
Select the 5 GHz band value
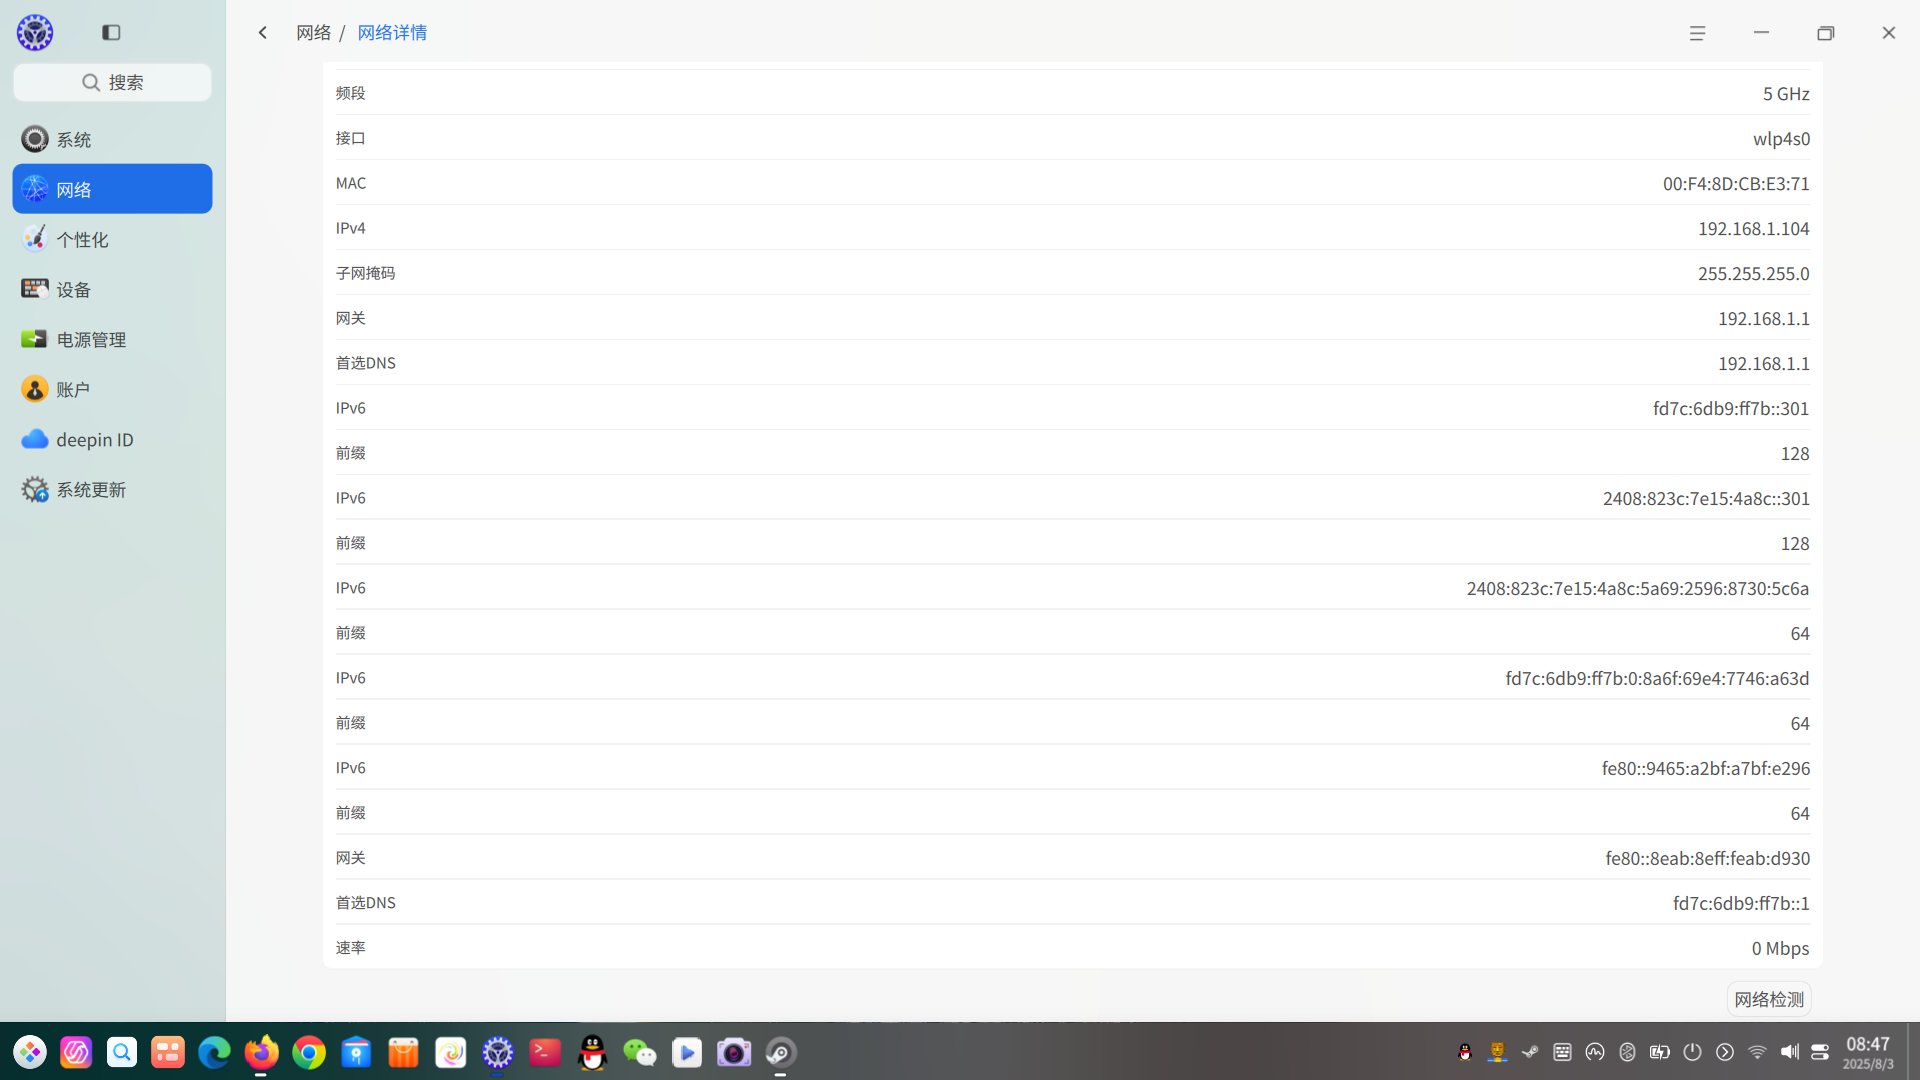tap(1786, 93)
